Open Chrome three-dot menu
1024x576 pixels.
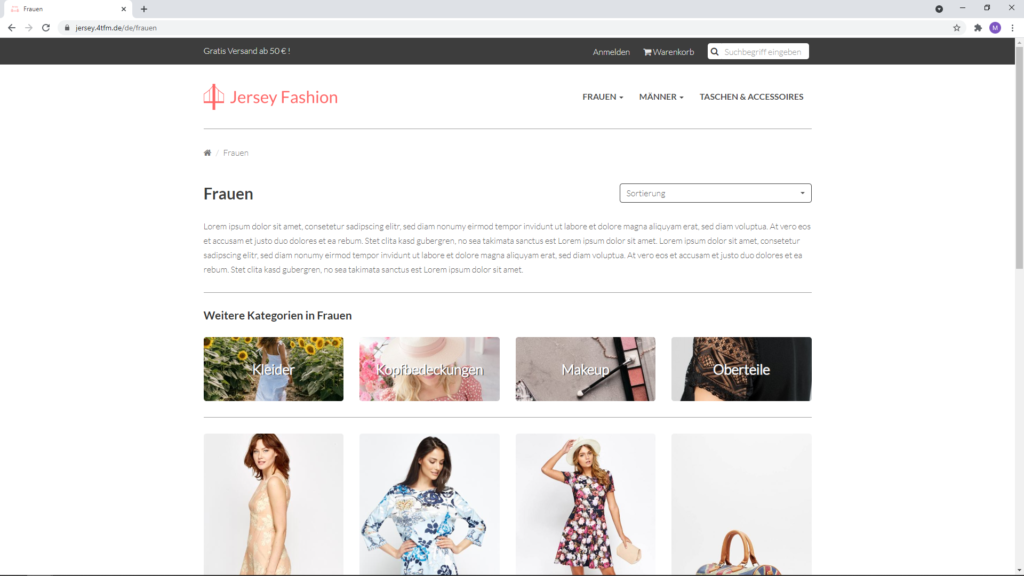tap(1012, 28)
